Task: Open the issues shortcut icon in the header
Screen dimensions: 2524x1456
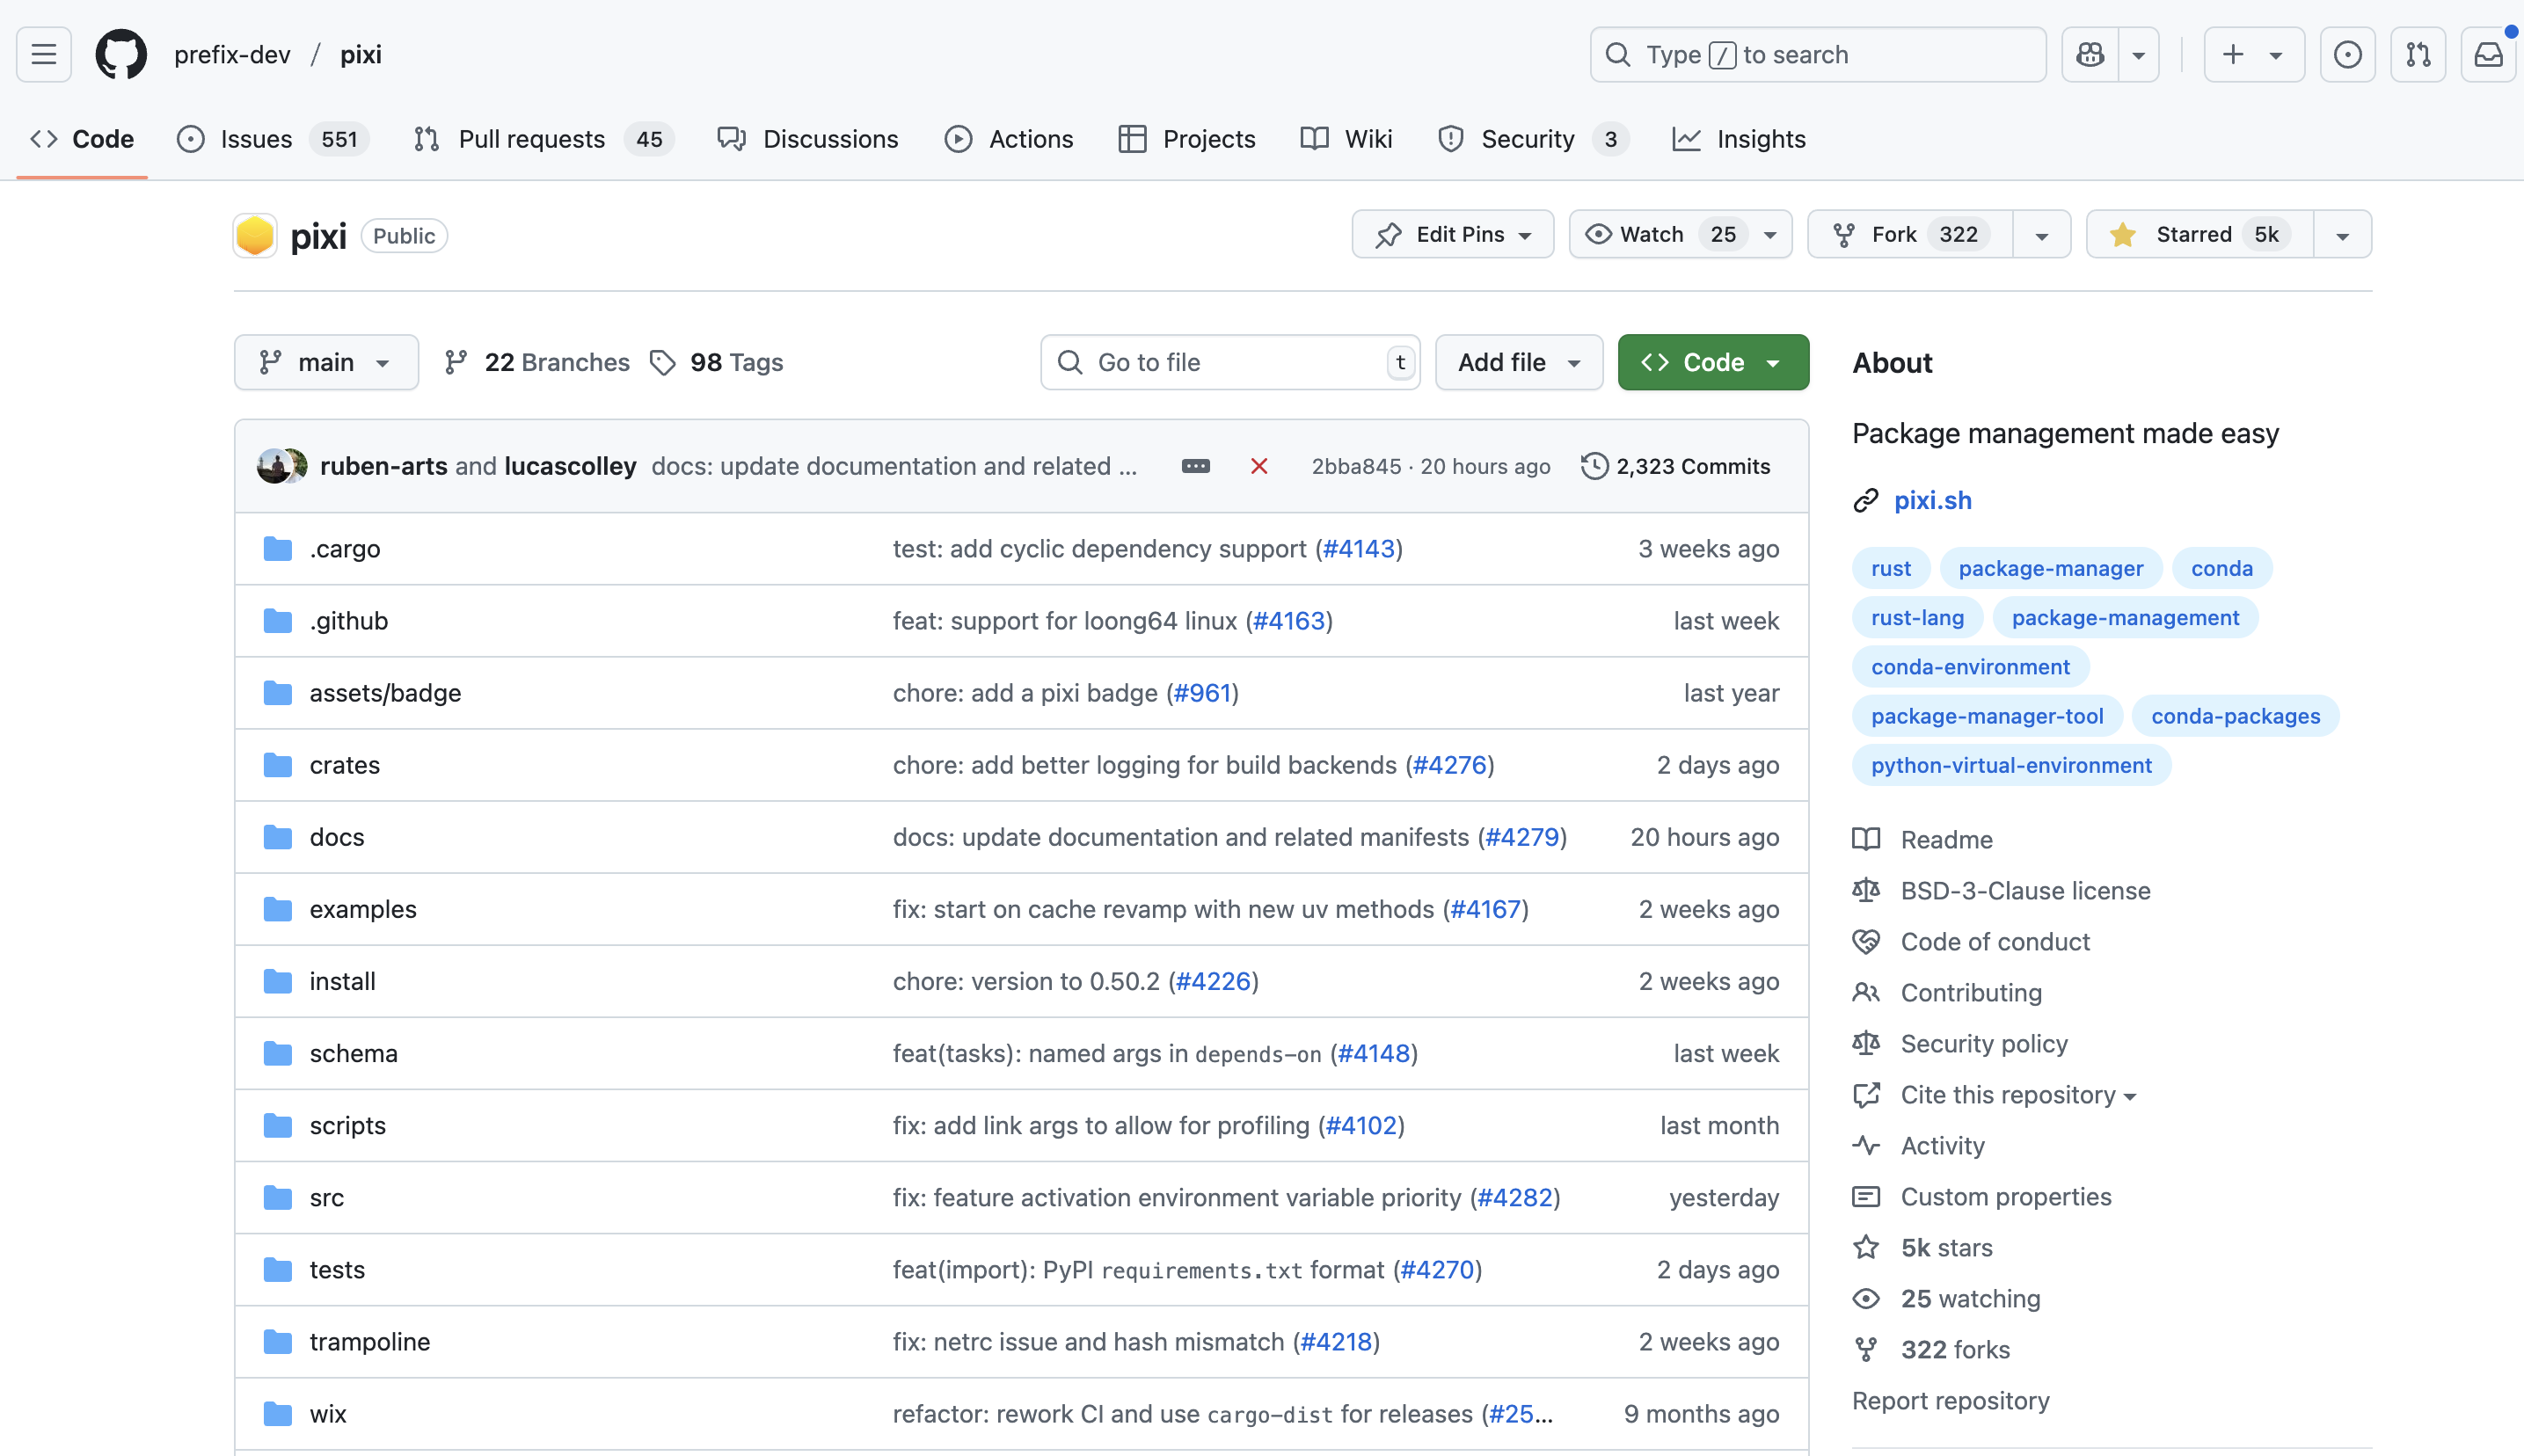Action: pos(2347,54)
